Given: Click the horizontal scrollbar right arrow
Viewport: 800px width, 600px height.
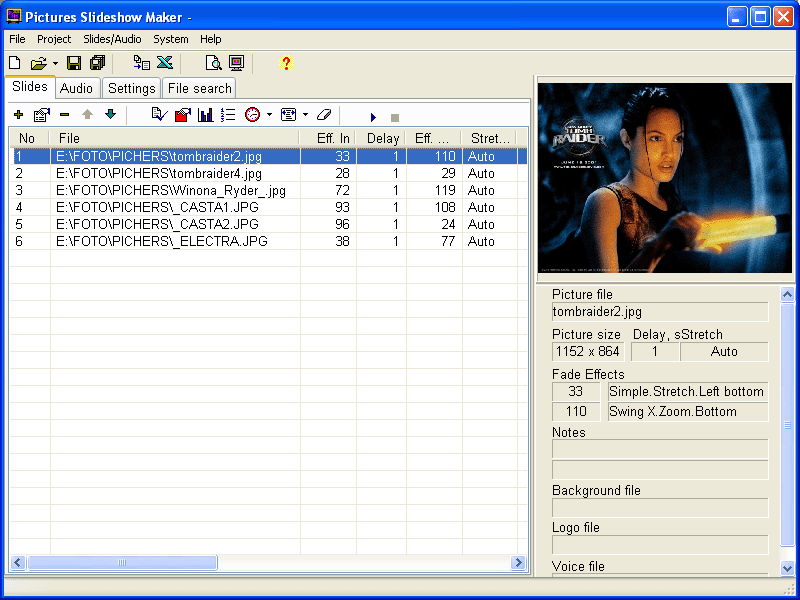Looking at the screenshot, I should pos(518,563).
